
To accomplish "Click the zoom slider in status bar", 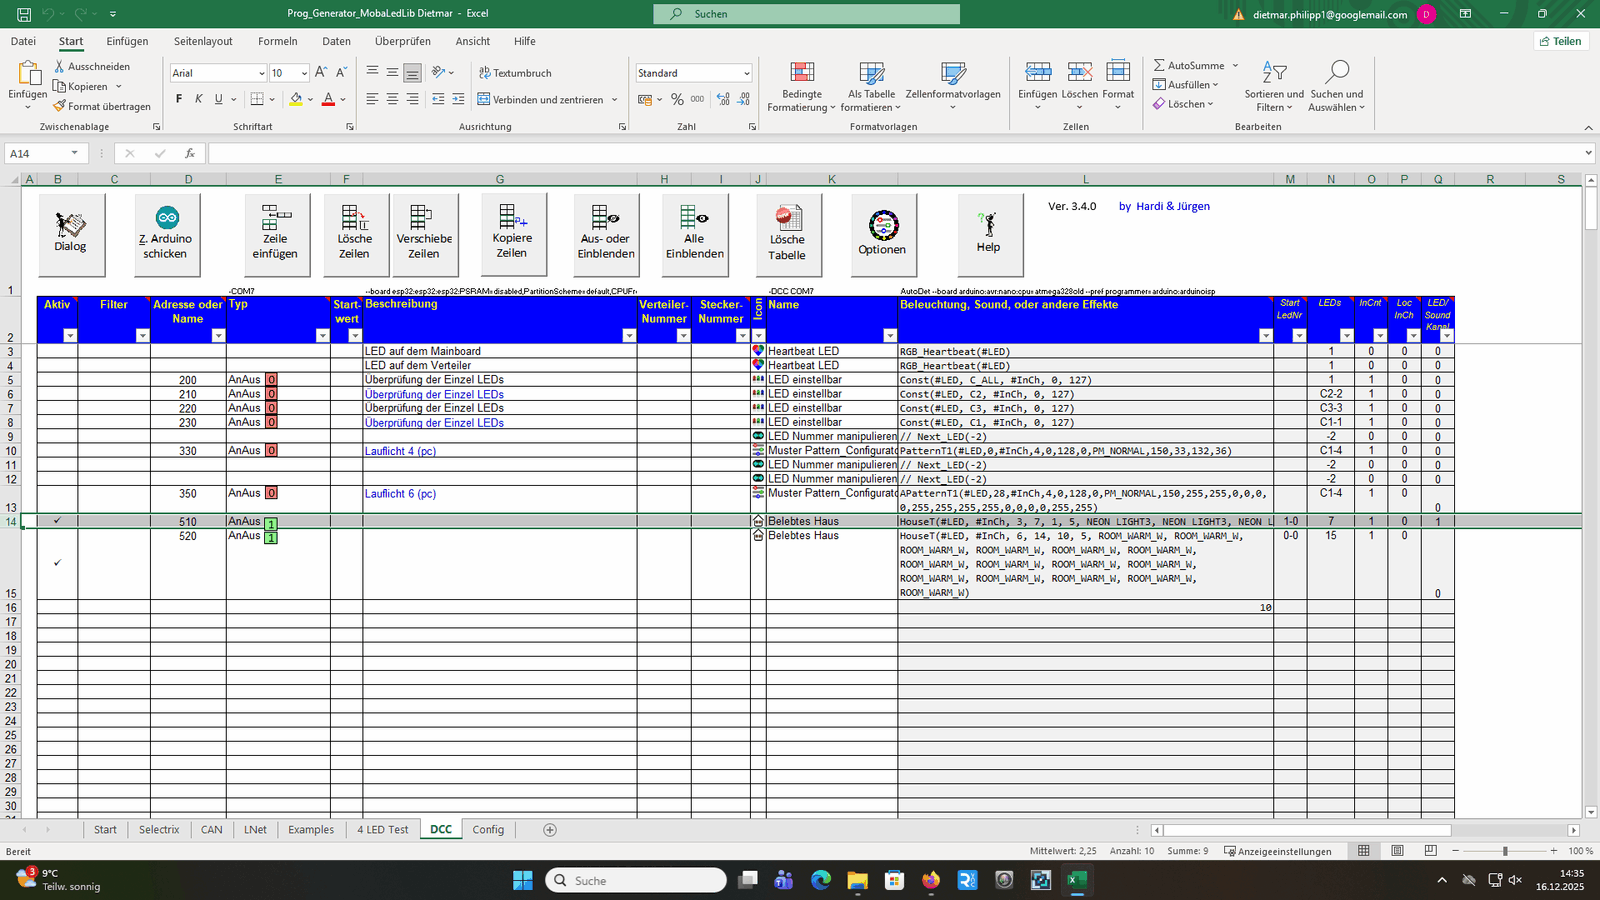I will (1504, 851).
